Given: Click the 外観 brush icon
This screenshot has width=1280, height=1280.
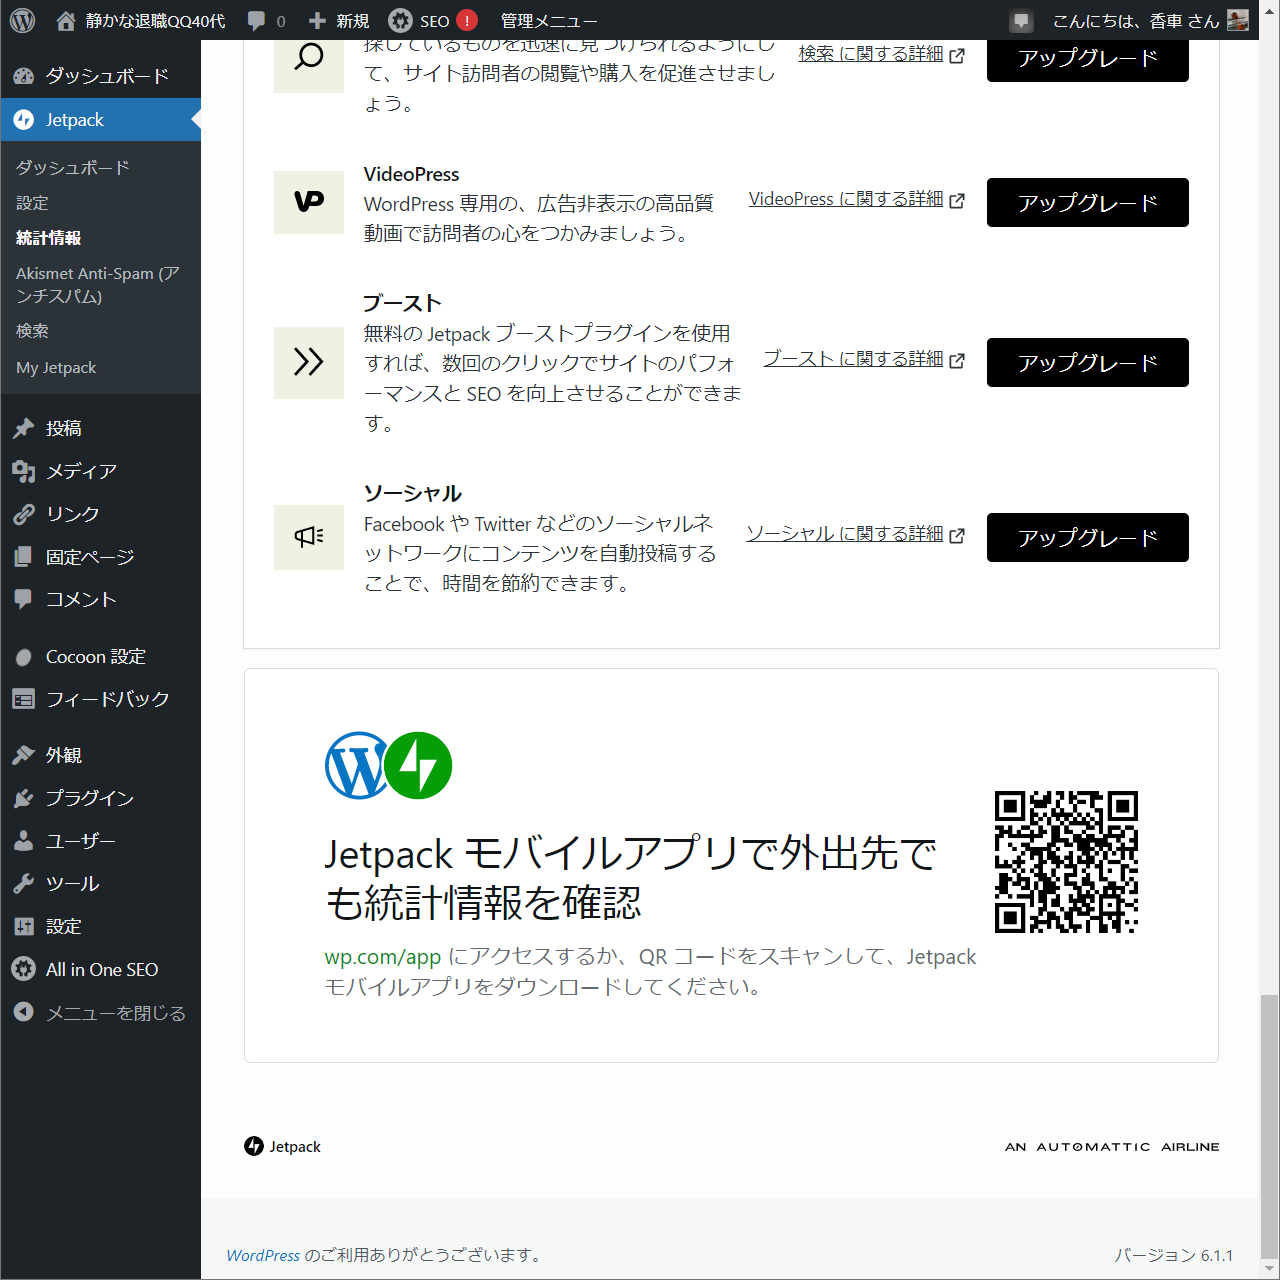Looking at the screenshot, I should 24,755.
